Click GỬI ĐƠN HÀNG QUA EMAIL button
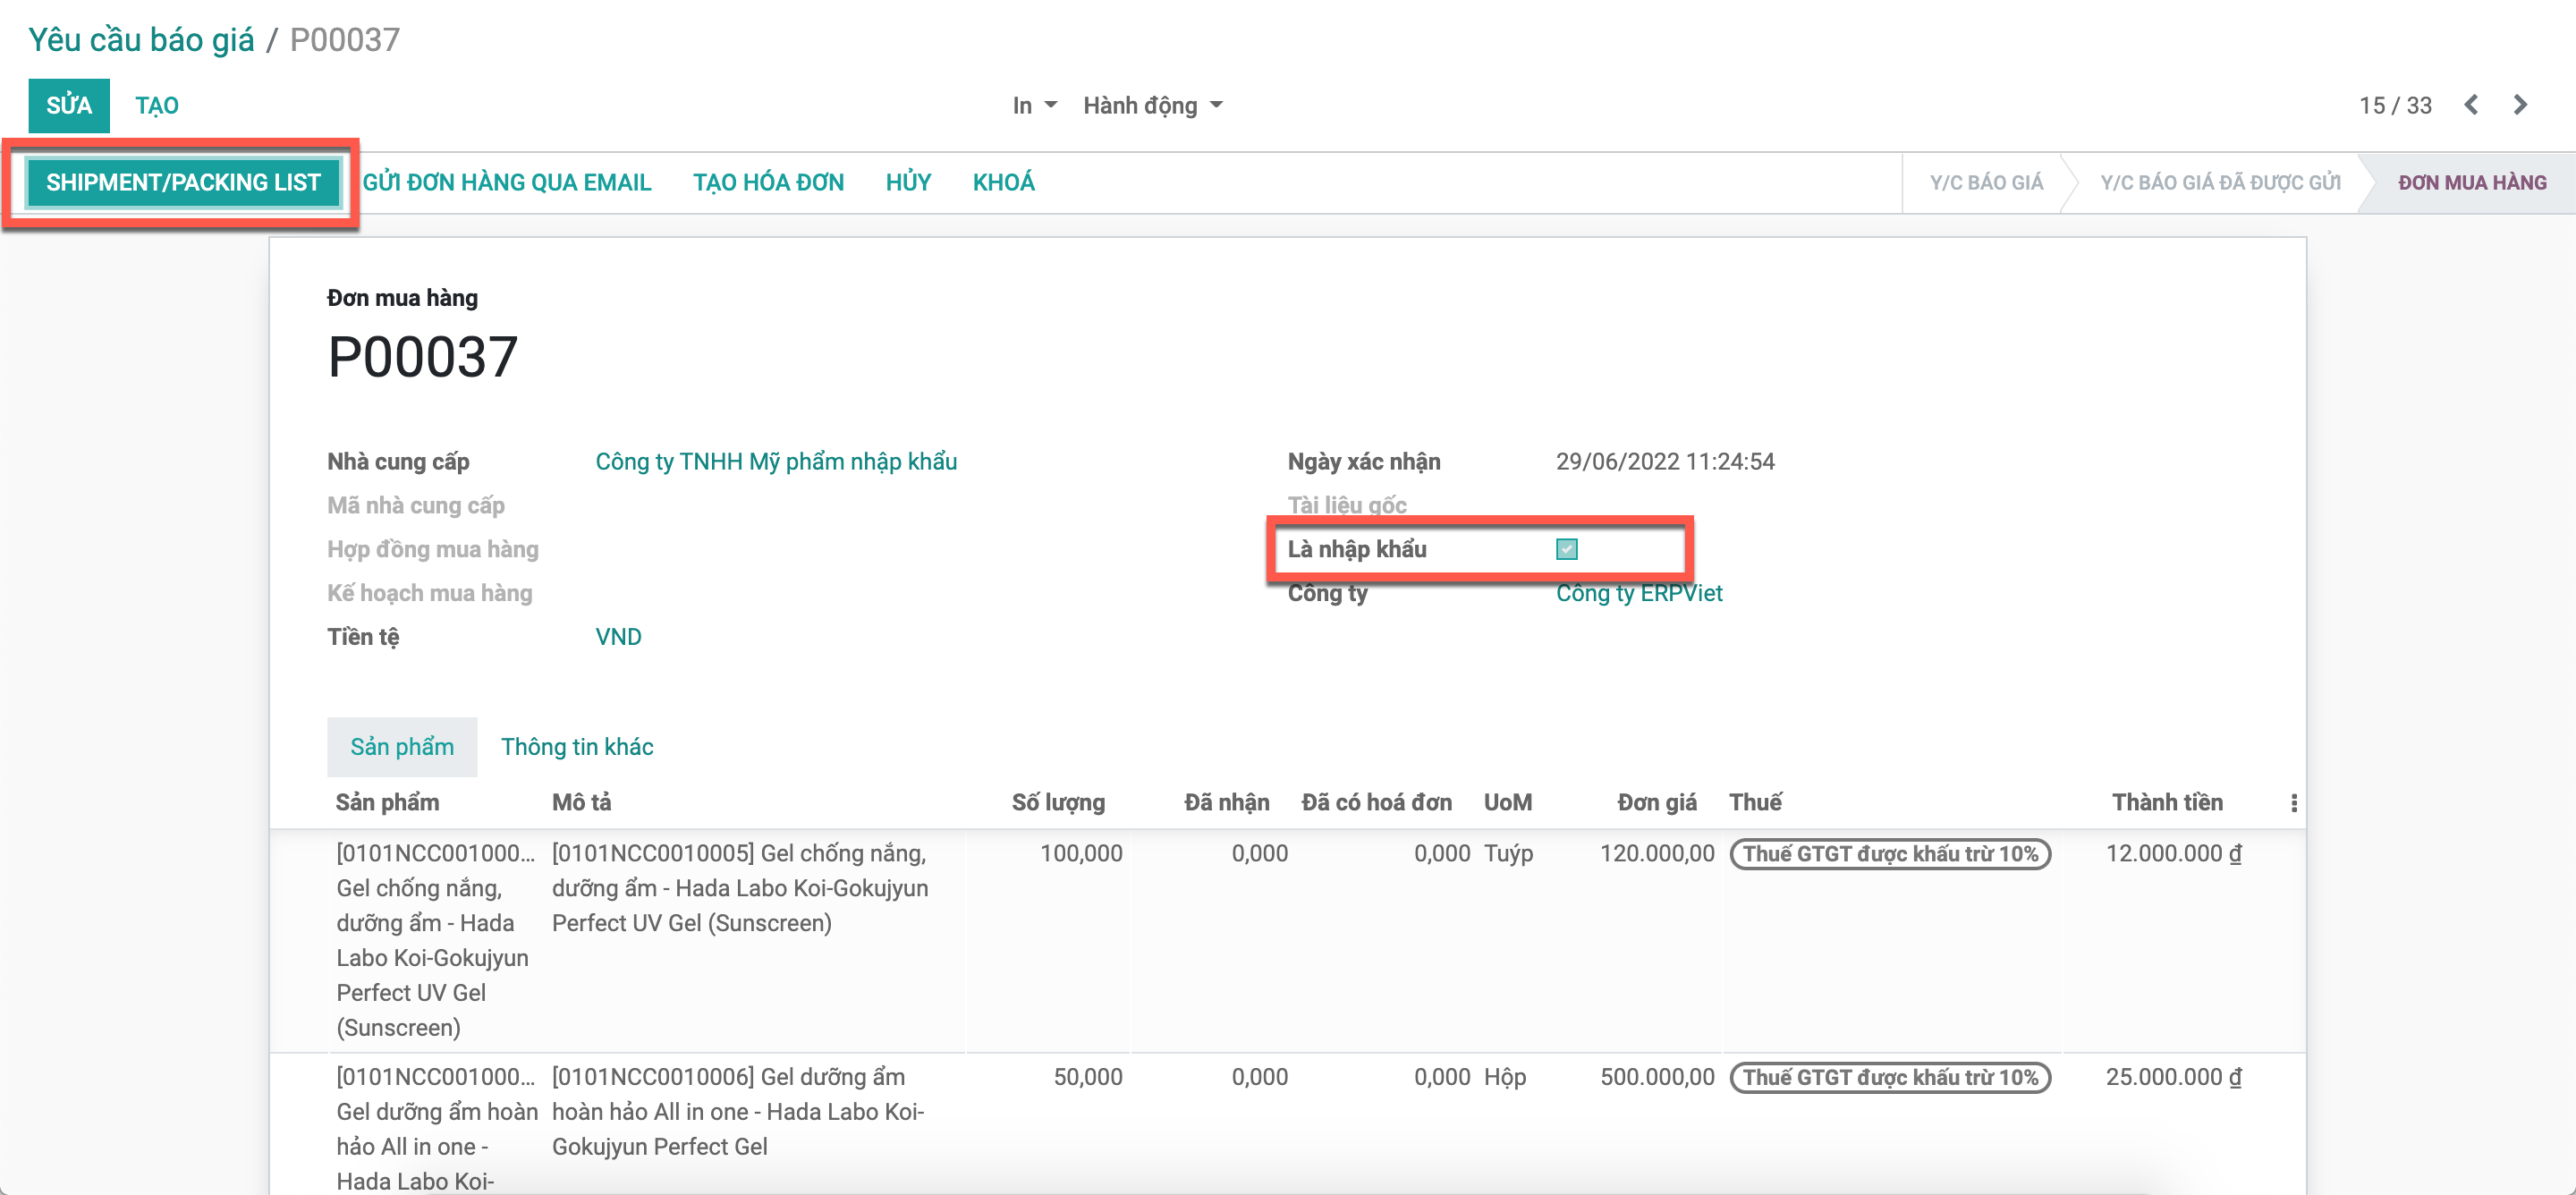 507,183
